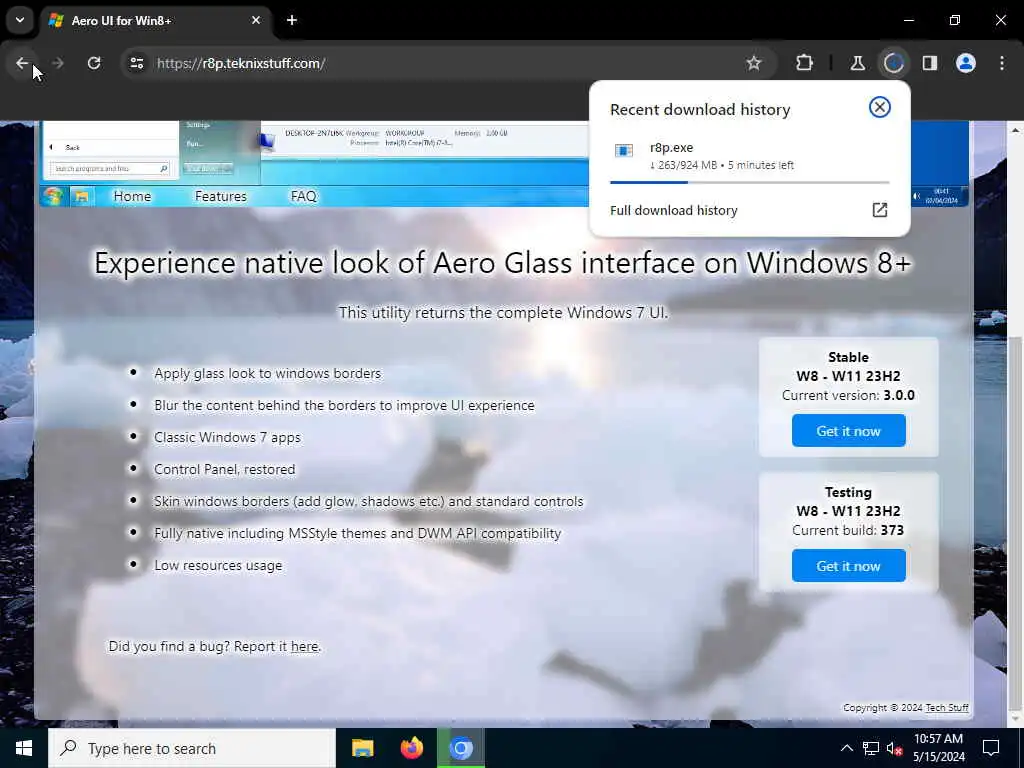Click the network icon in system tray
Viewport: 1024px width, 768px height.
(x=871, y=748)
